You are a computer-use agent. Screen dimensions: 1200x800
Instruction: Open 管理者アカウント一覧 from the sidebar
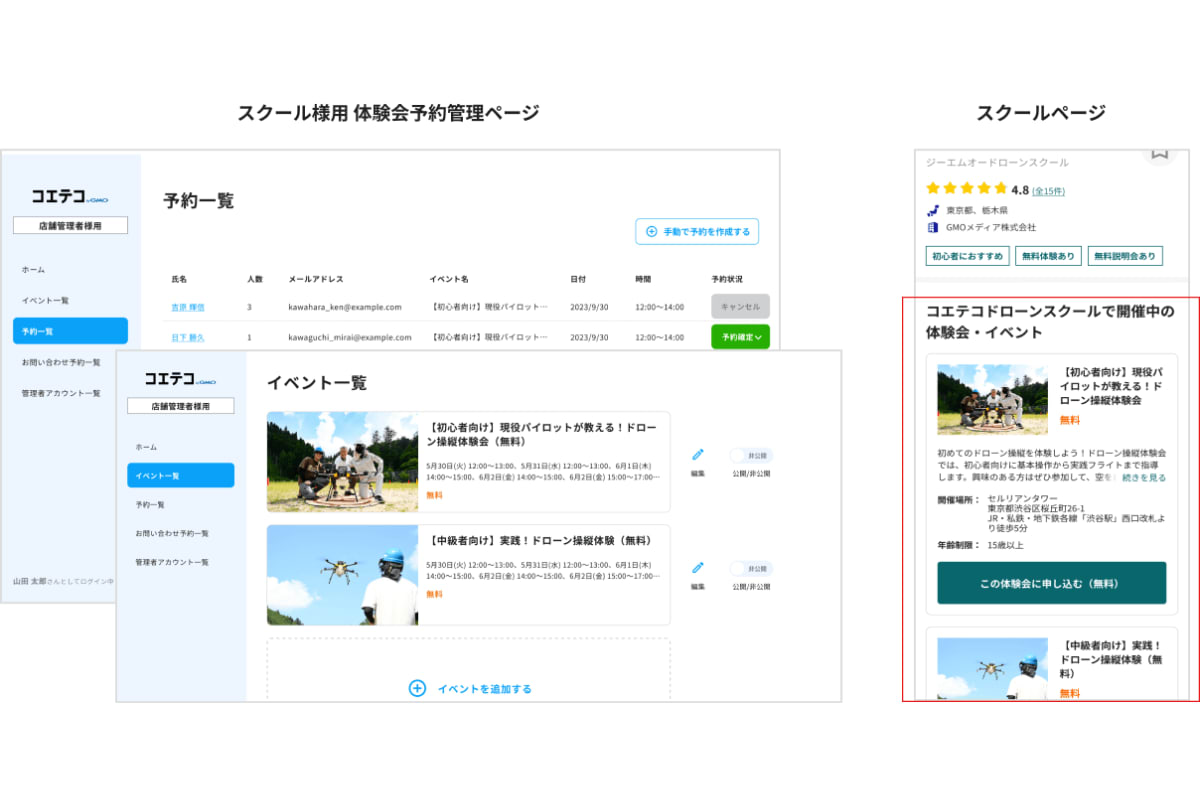click(173, 561)
